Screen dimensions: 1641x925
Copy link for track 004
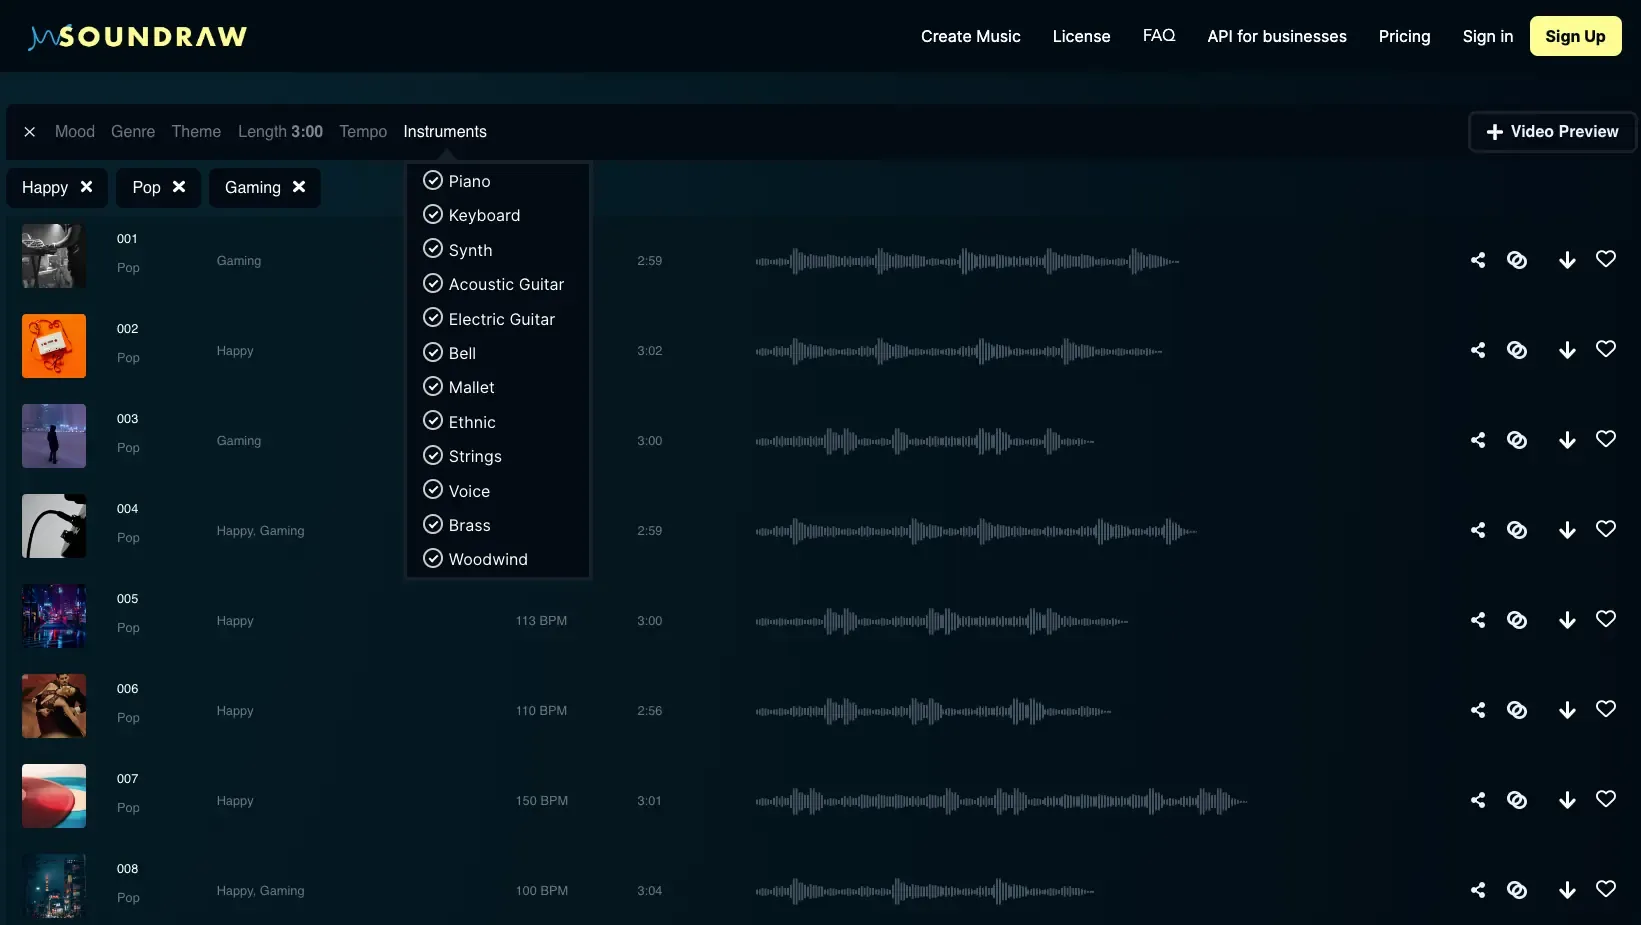(1517, 530)
